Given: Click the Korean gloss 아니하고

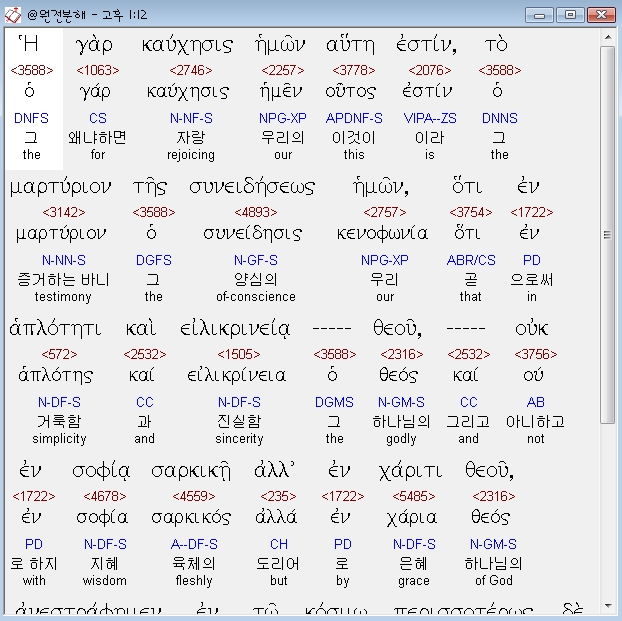Looking at the screenshot, I should [536, 422].
